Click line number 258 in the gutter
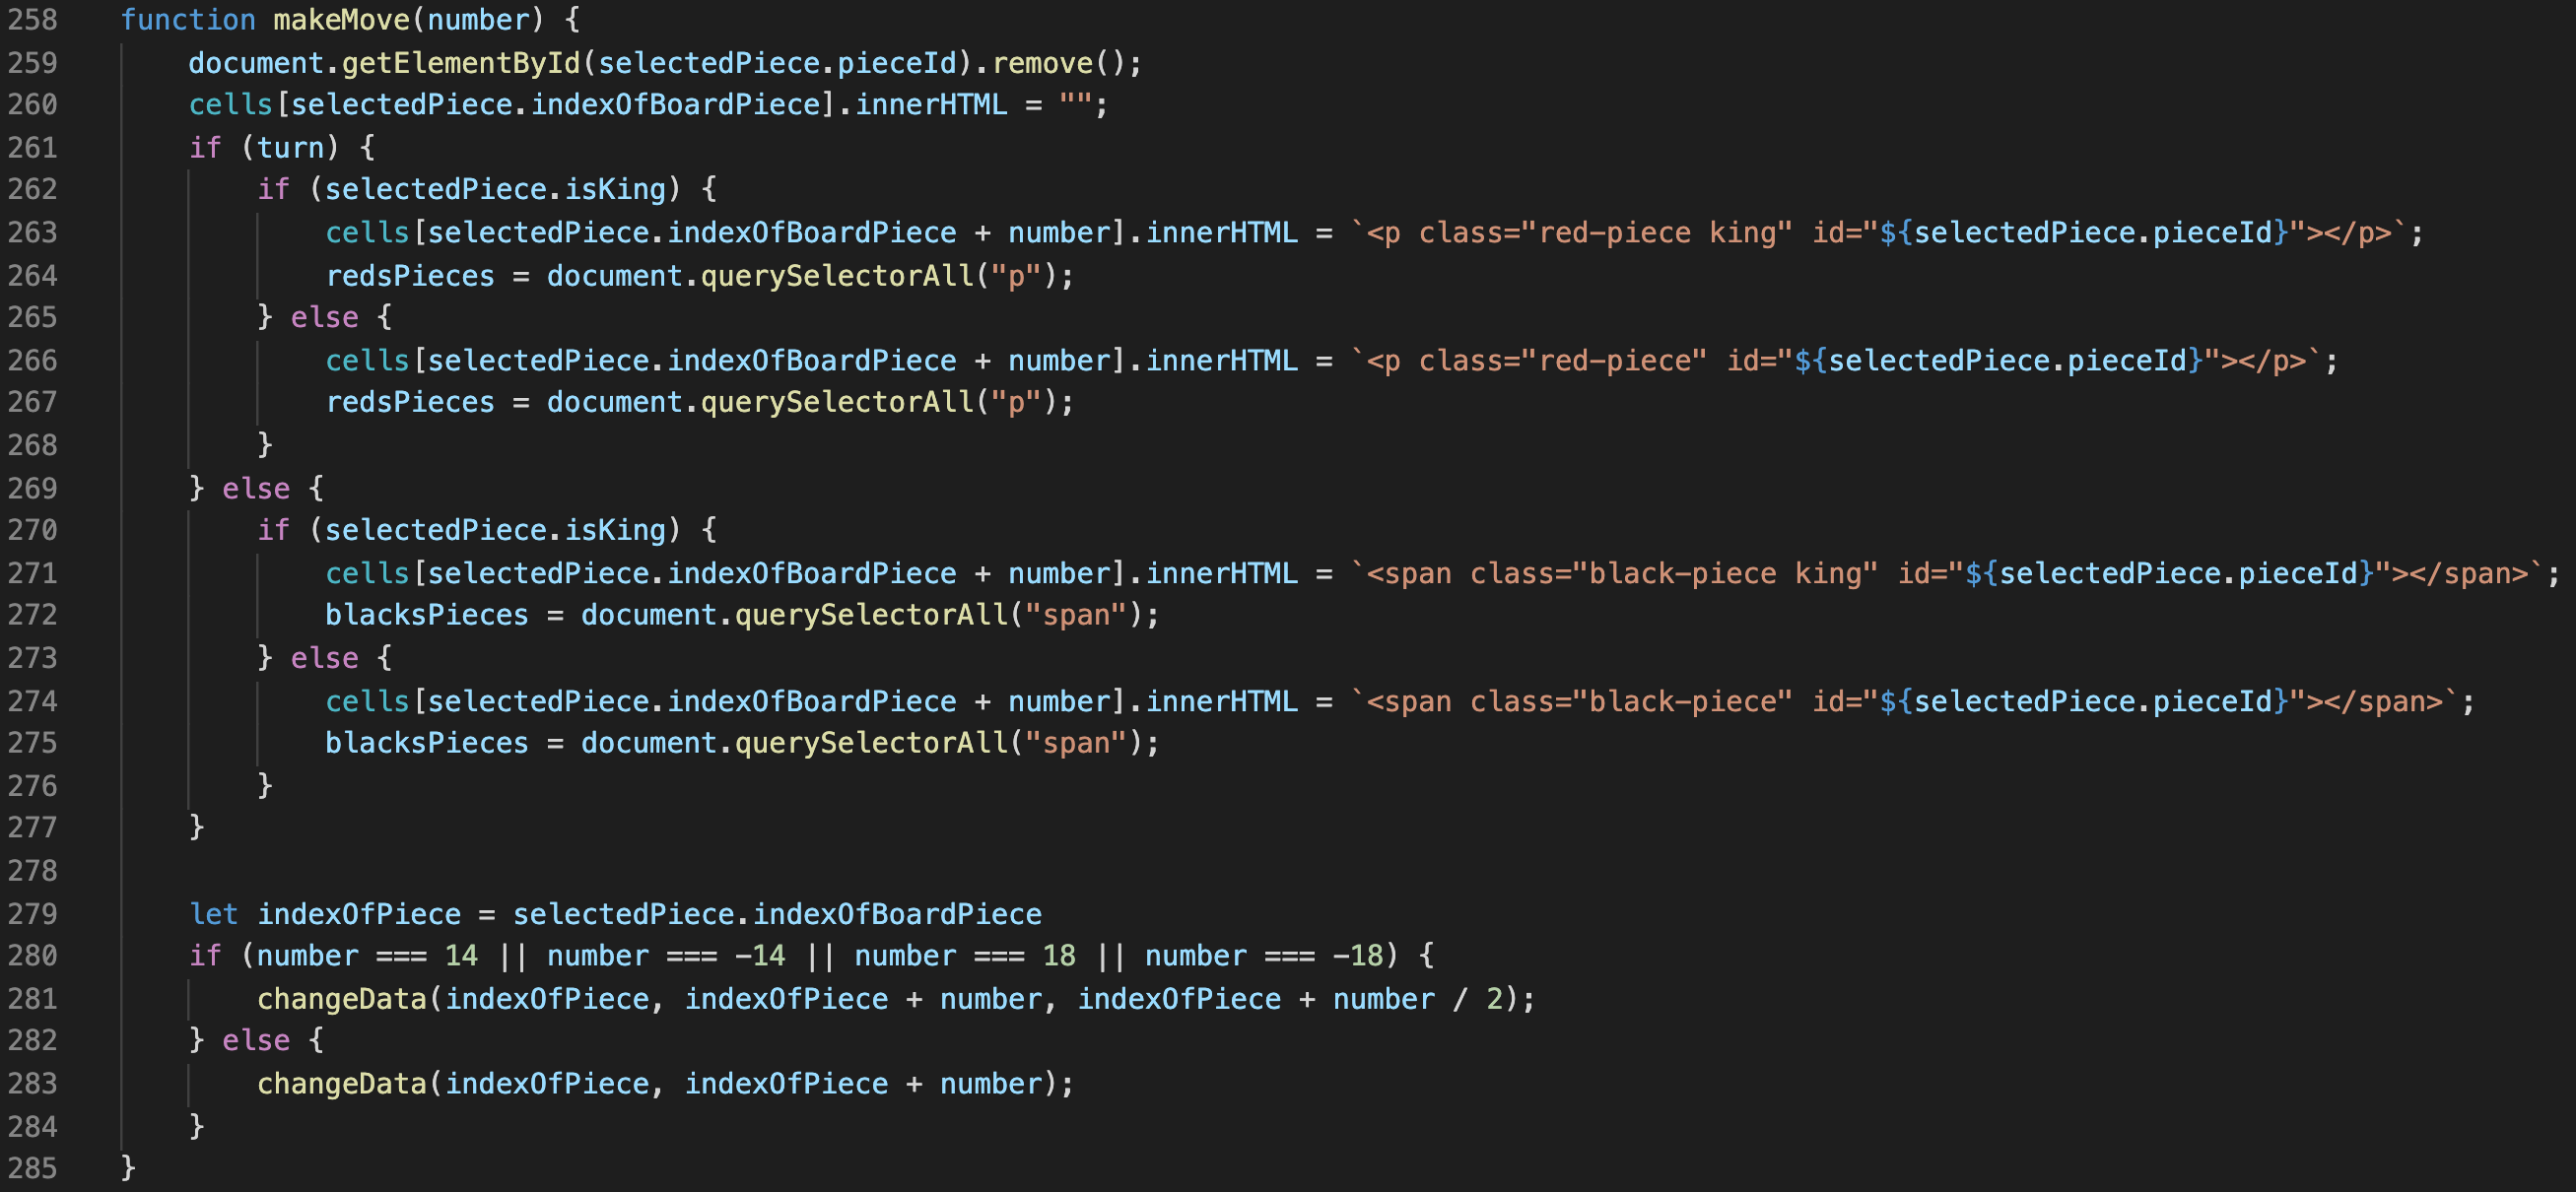This screenshot has width=2576, height=1192. (32, 20)
